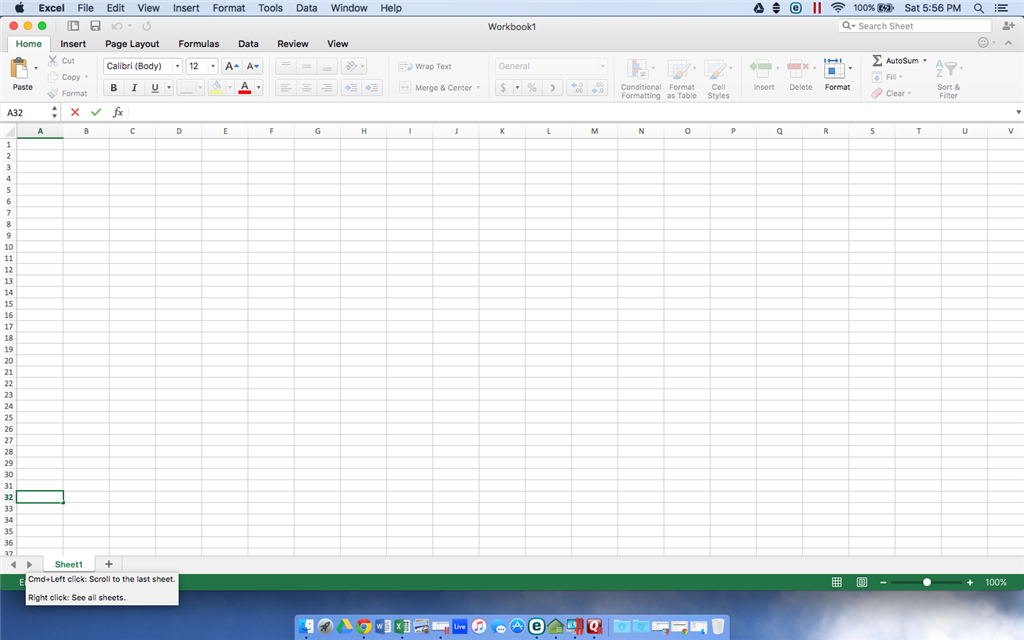Click the increase decimal icon
This screenshot has width=1024, height=640.
pos(577,88)
